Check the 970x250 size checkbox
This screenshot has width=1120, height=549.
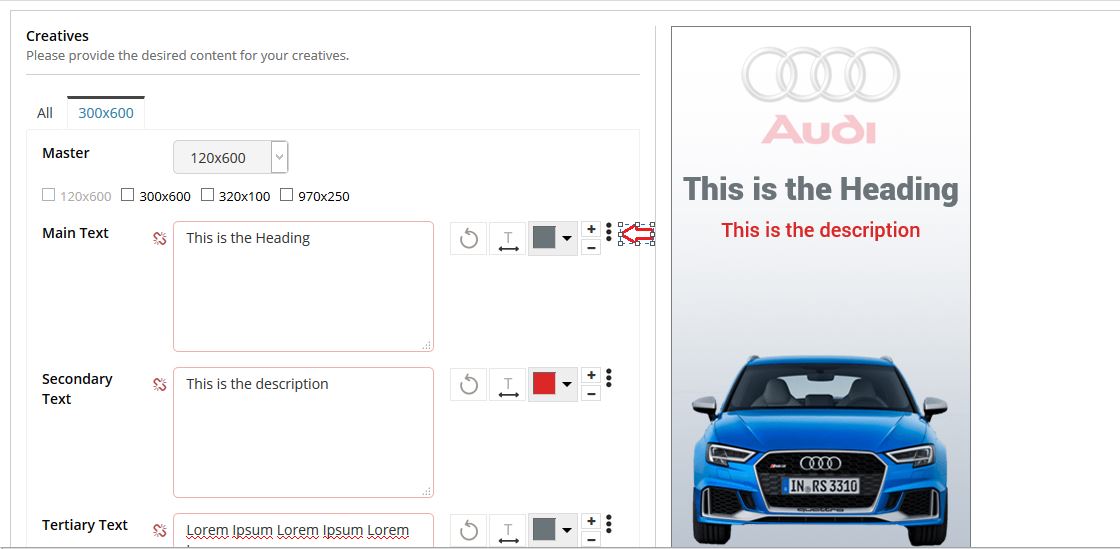286,194
